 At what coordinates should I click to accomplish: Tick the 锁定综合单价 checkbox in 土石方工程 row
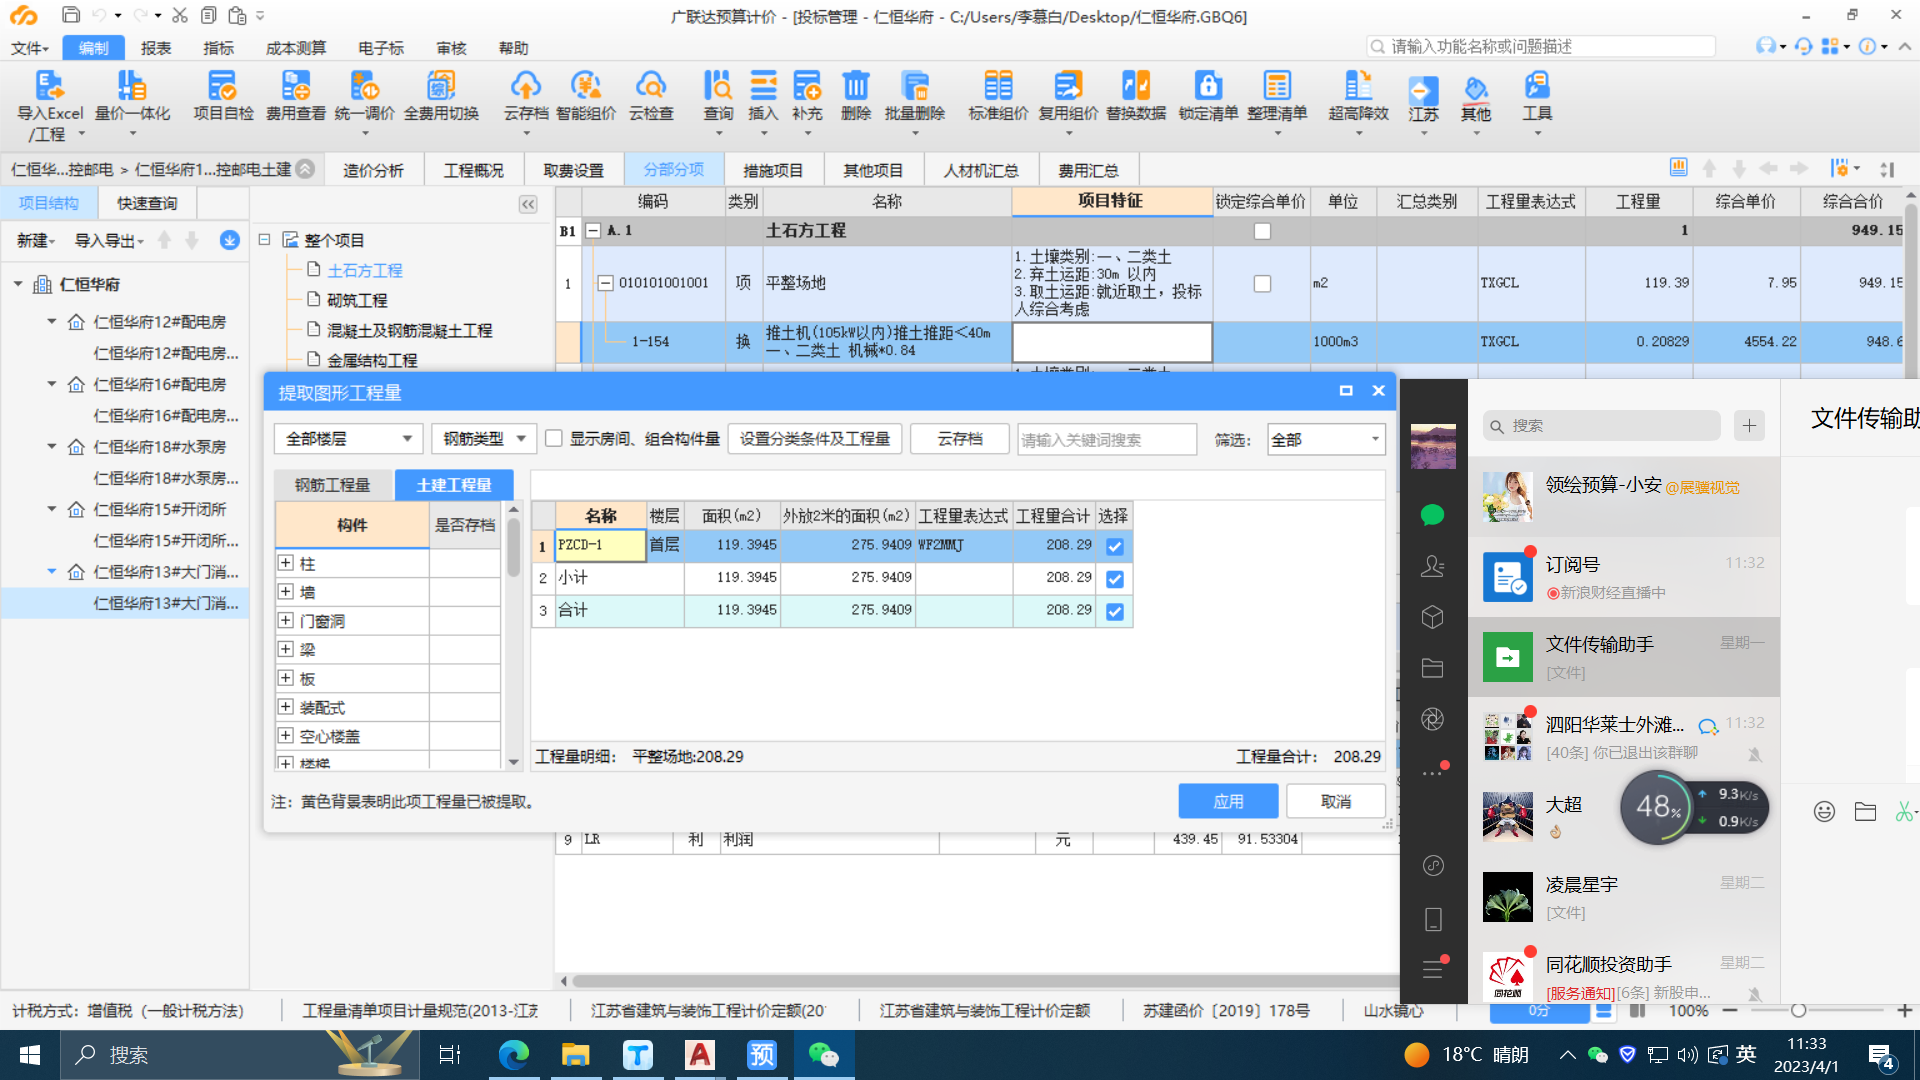[1262, 231]
